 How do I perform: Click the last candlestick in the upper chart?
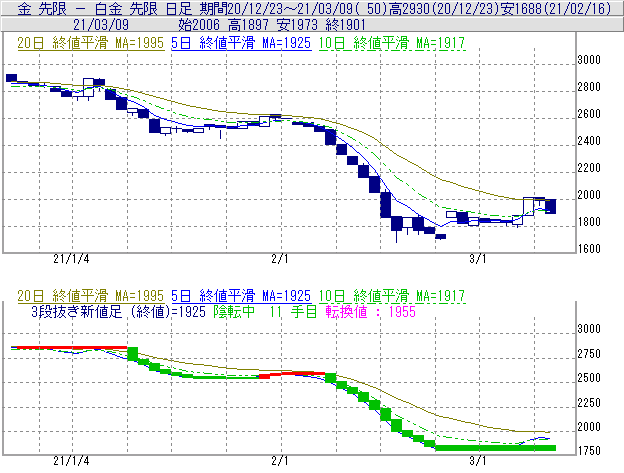pyautogui.click(x=550, y=206)
